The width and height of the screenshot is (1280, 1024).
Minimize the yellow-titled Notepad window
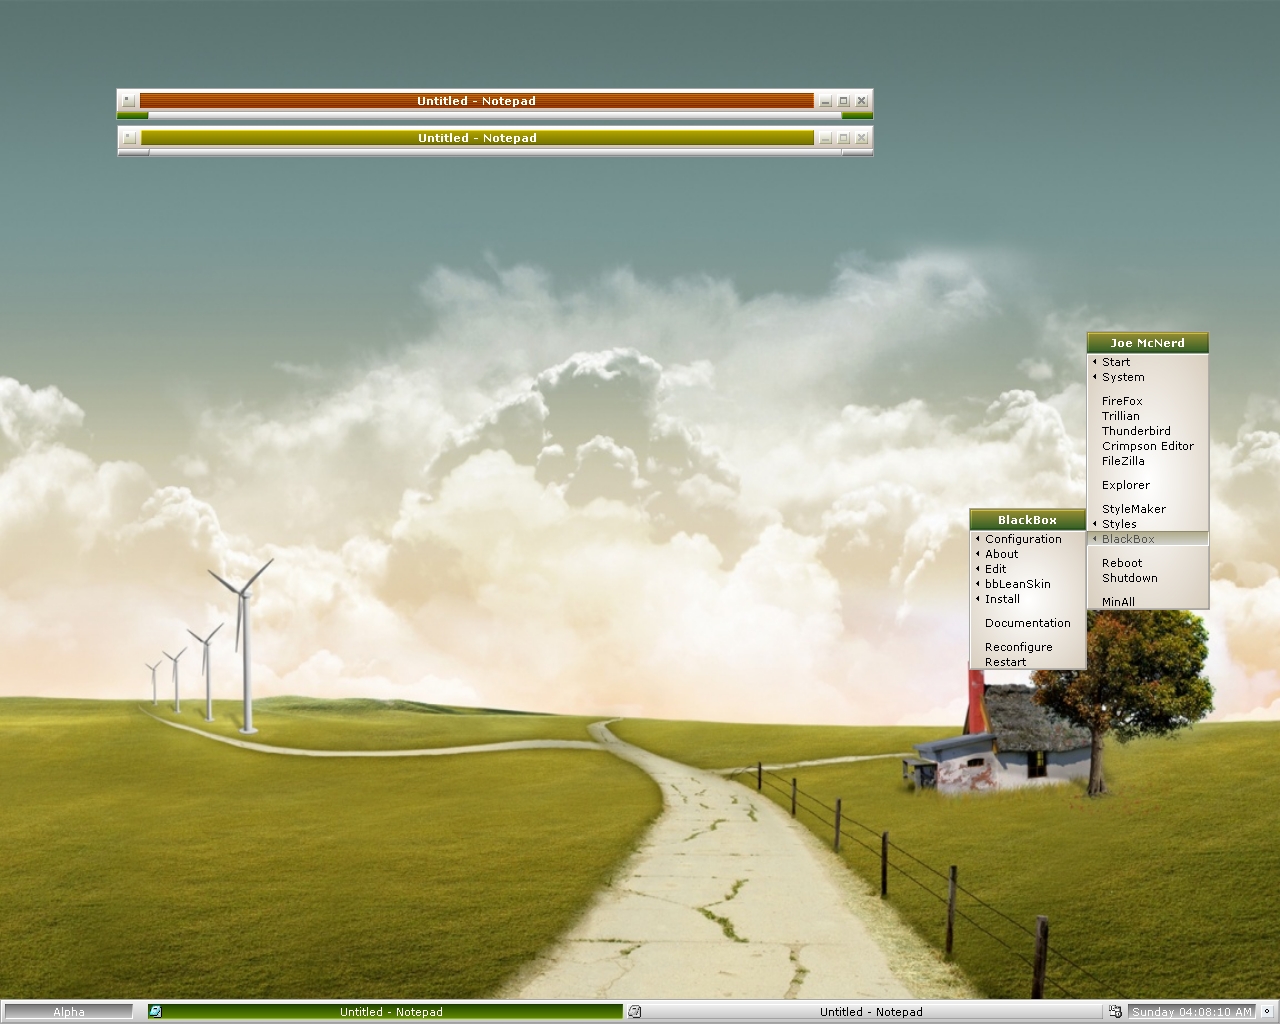(825, 138)
